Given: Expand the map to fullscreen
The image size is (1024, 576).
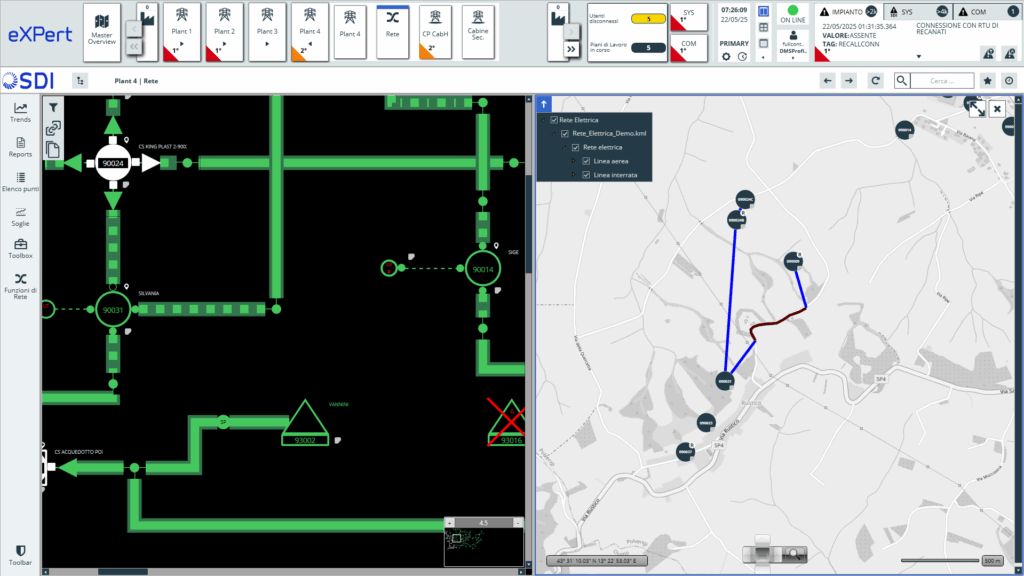Looking at the screenshot, I should click(975, 108).
